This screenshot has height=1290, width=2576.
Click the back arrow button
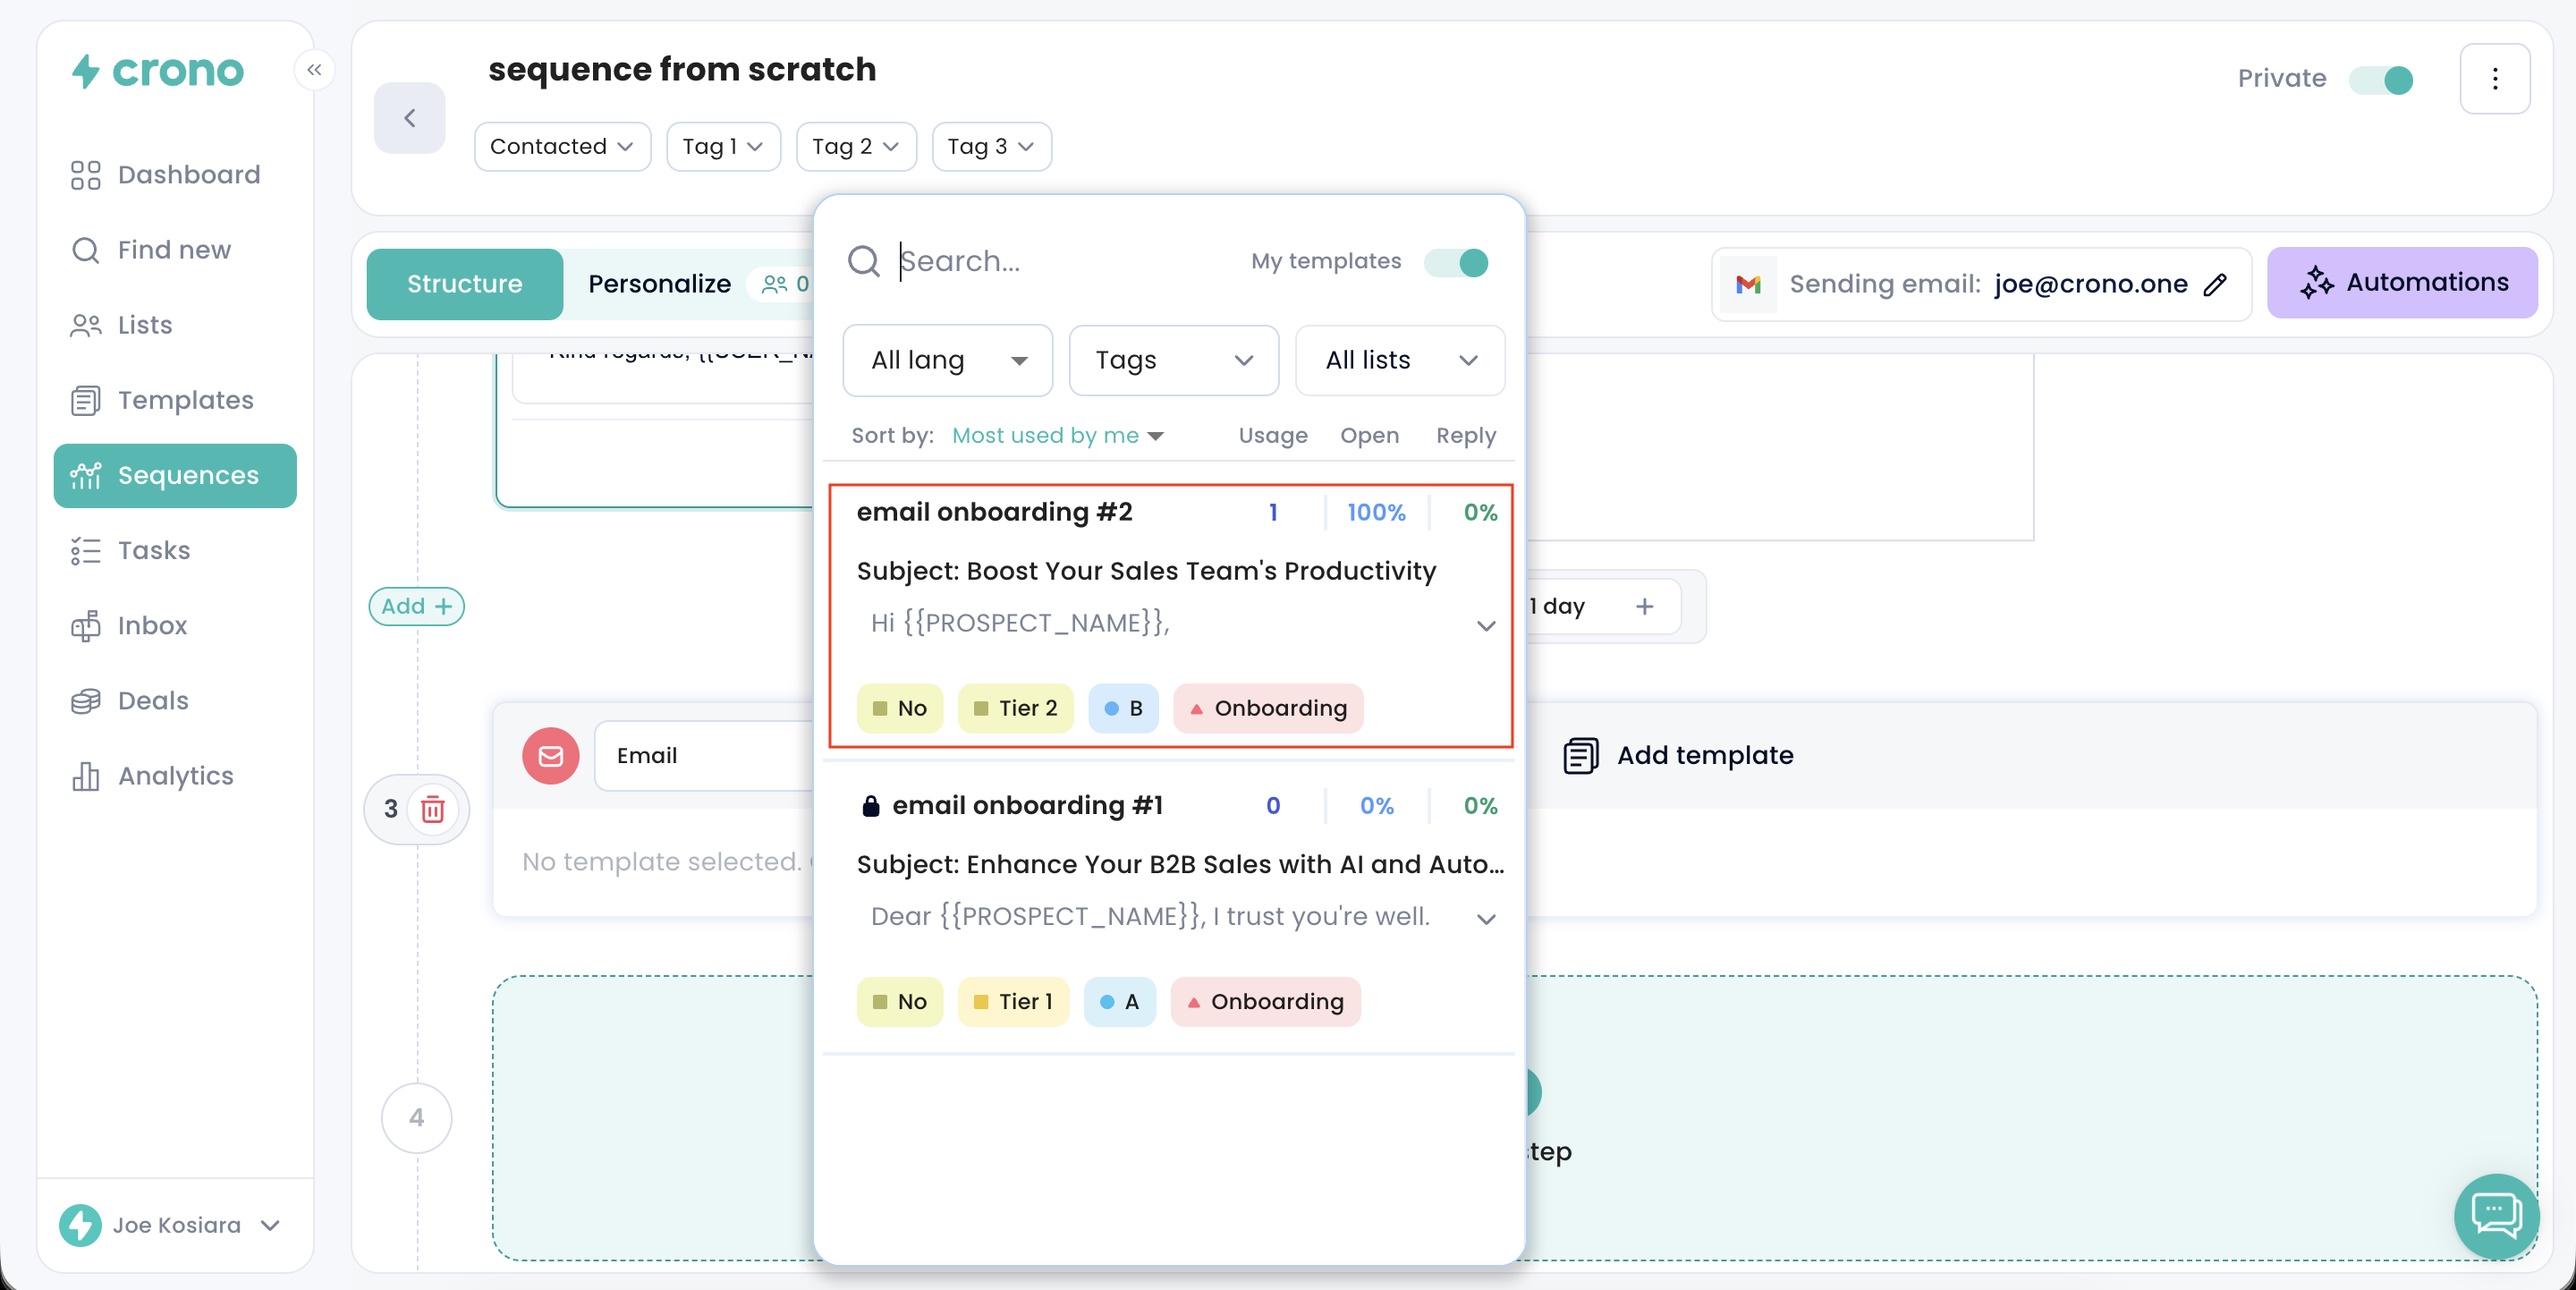click(409, 118)
